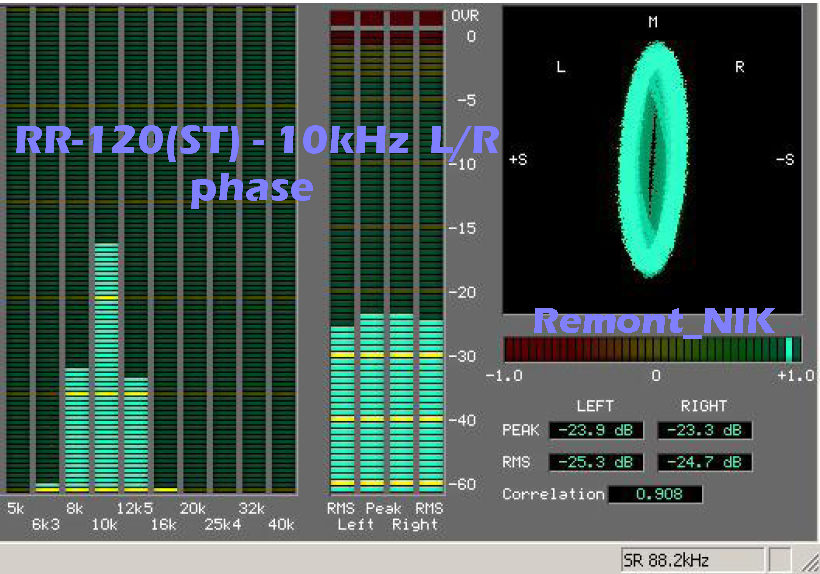Image resolution: width=820 pixels, height=574 pixels.
Task: Click the right RMS value -24.7 dB
Action: [x=704, y=462]
